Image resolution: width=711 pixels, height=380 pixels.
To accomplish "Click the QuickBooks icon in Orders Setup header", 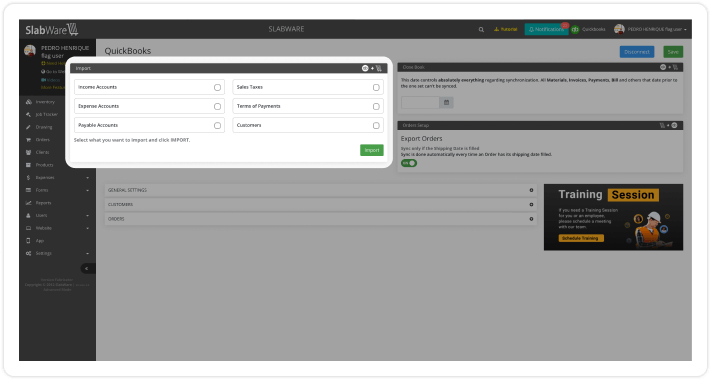I will tap(674, 125).
